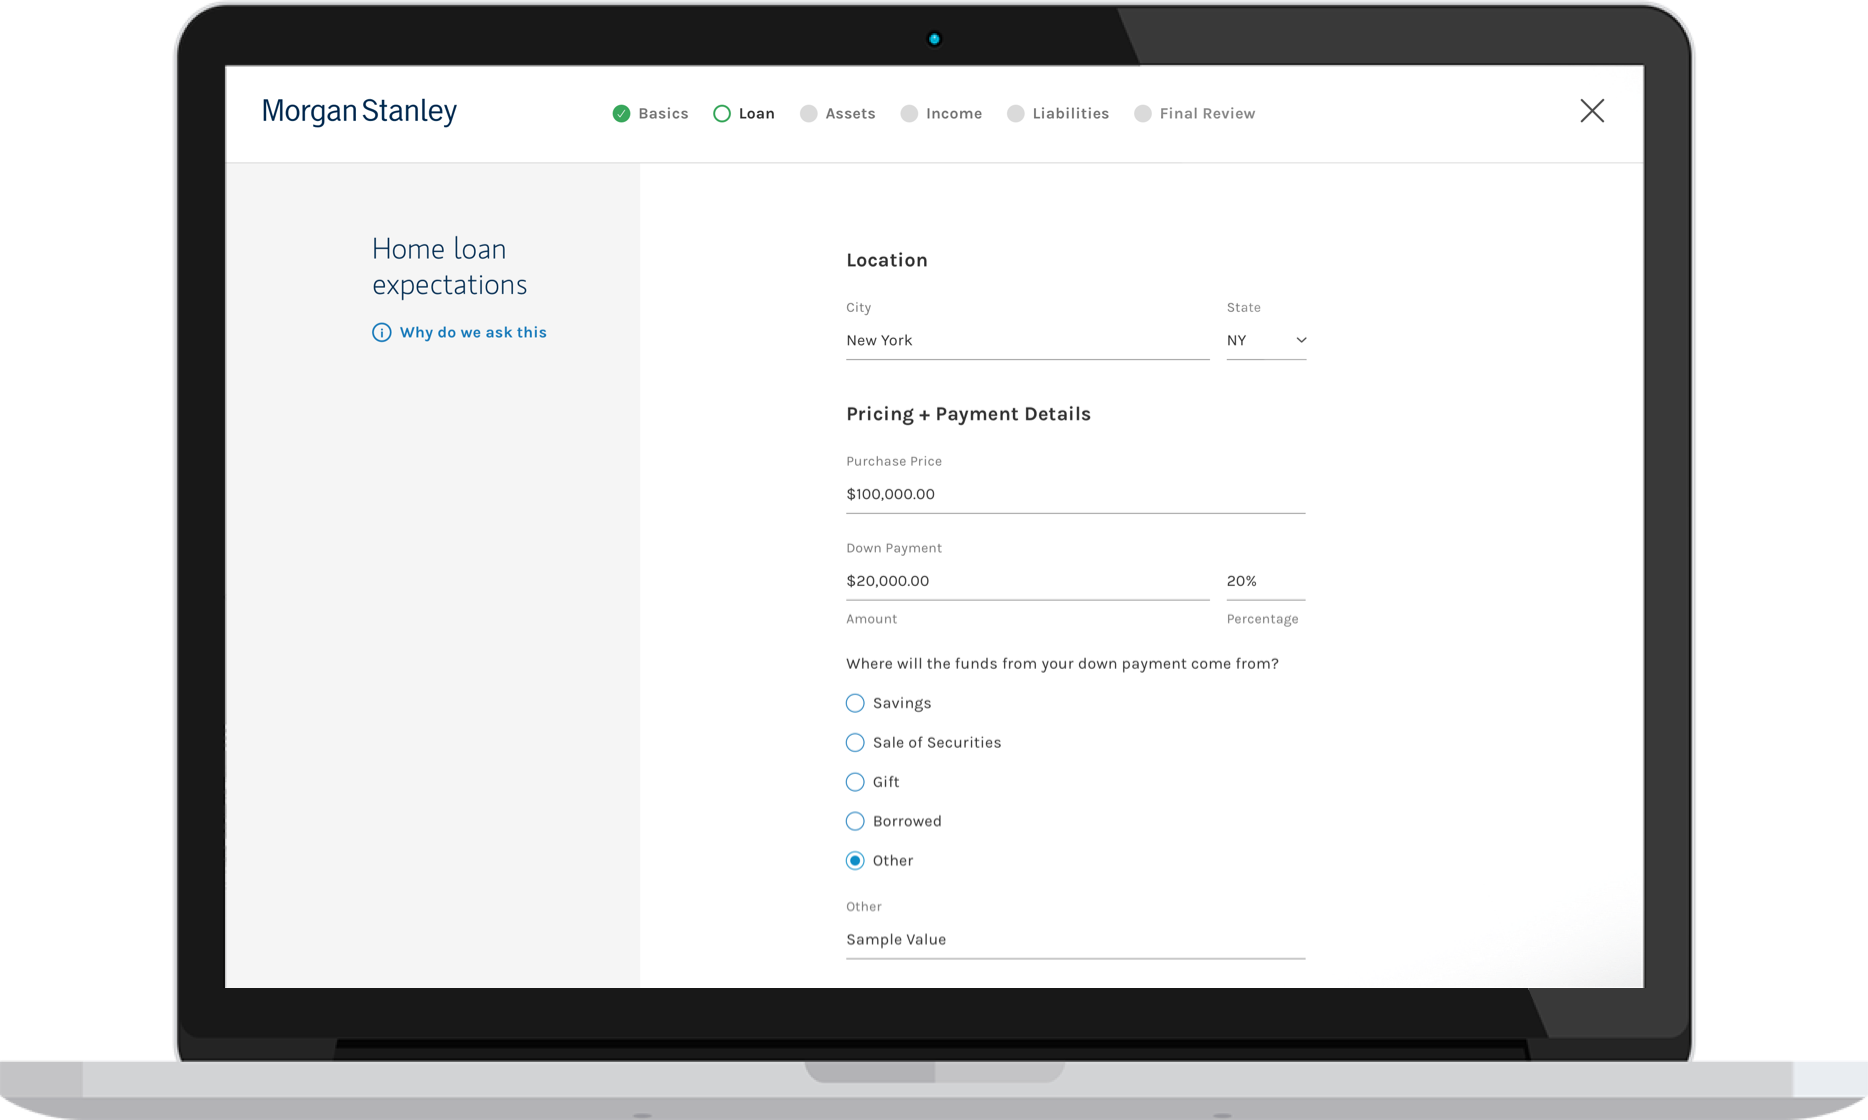
Task: Click the Home loan expectations title
Action: coord(449,267)
